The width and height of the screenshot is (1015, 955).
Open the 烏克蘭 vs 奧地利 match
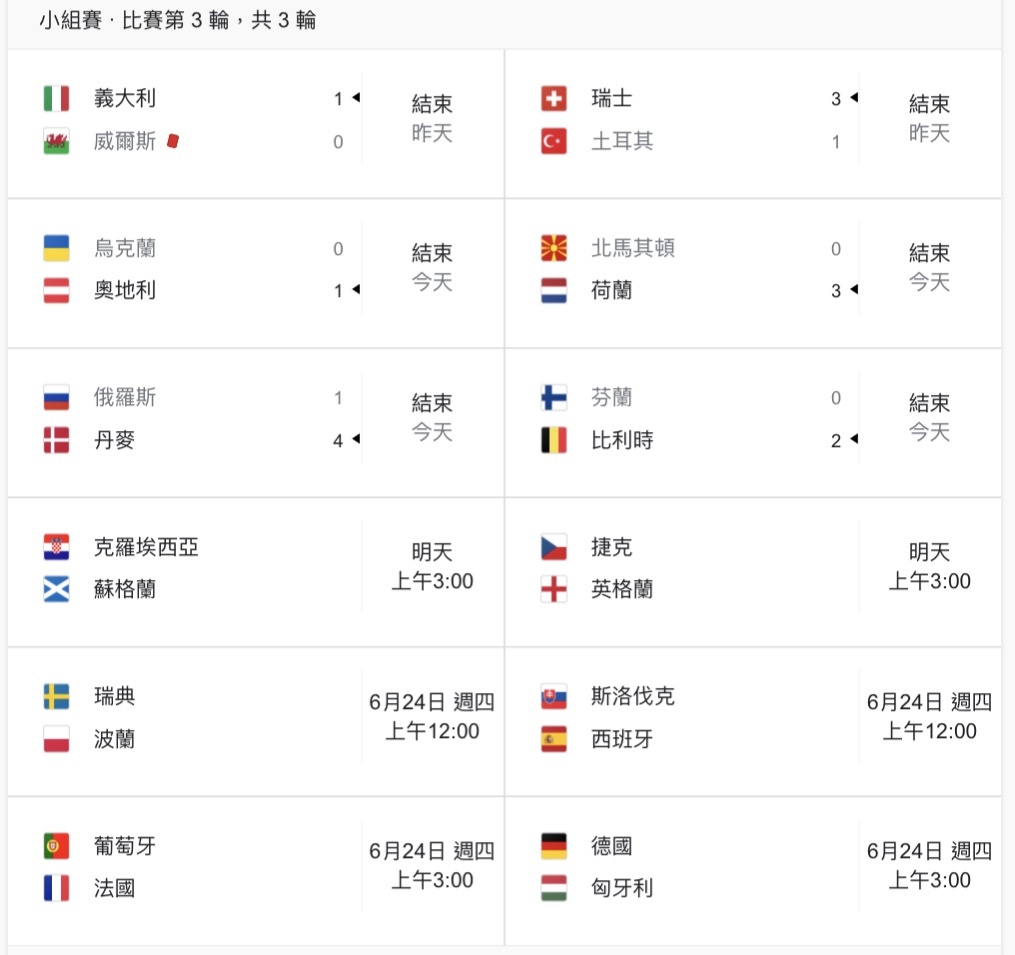tap(256, 273)
